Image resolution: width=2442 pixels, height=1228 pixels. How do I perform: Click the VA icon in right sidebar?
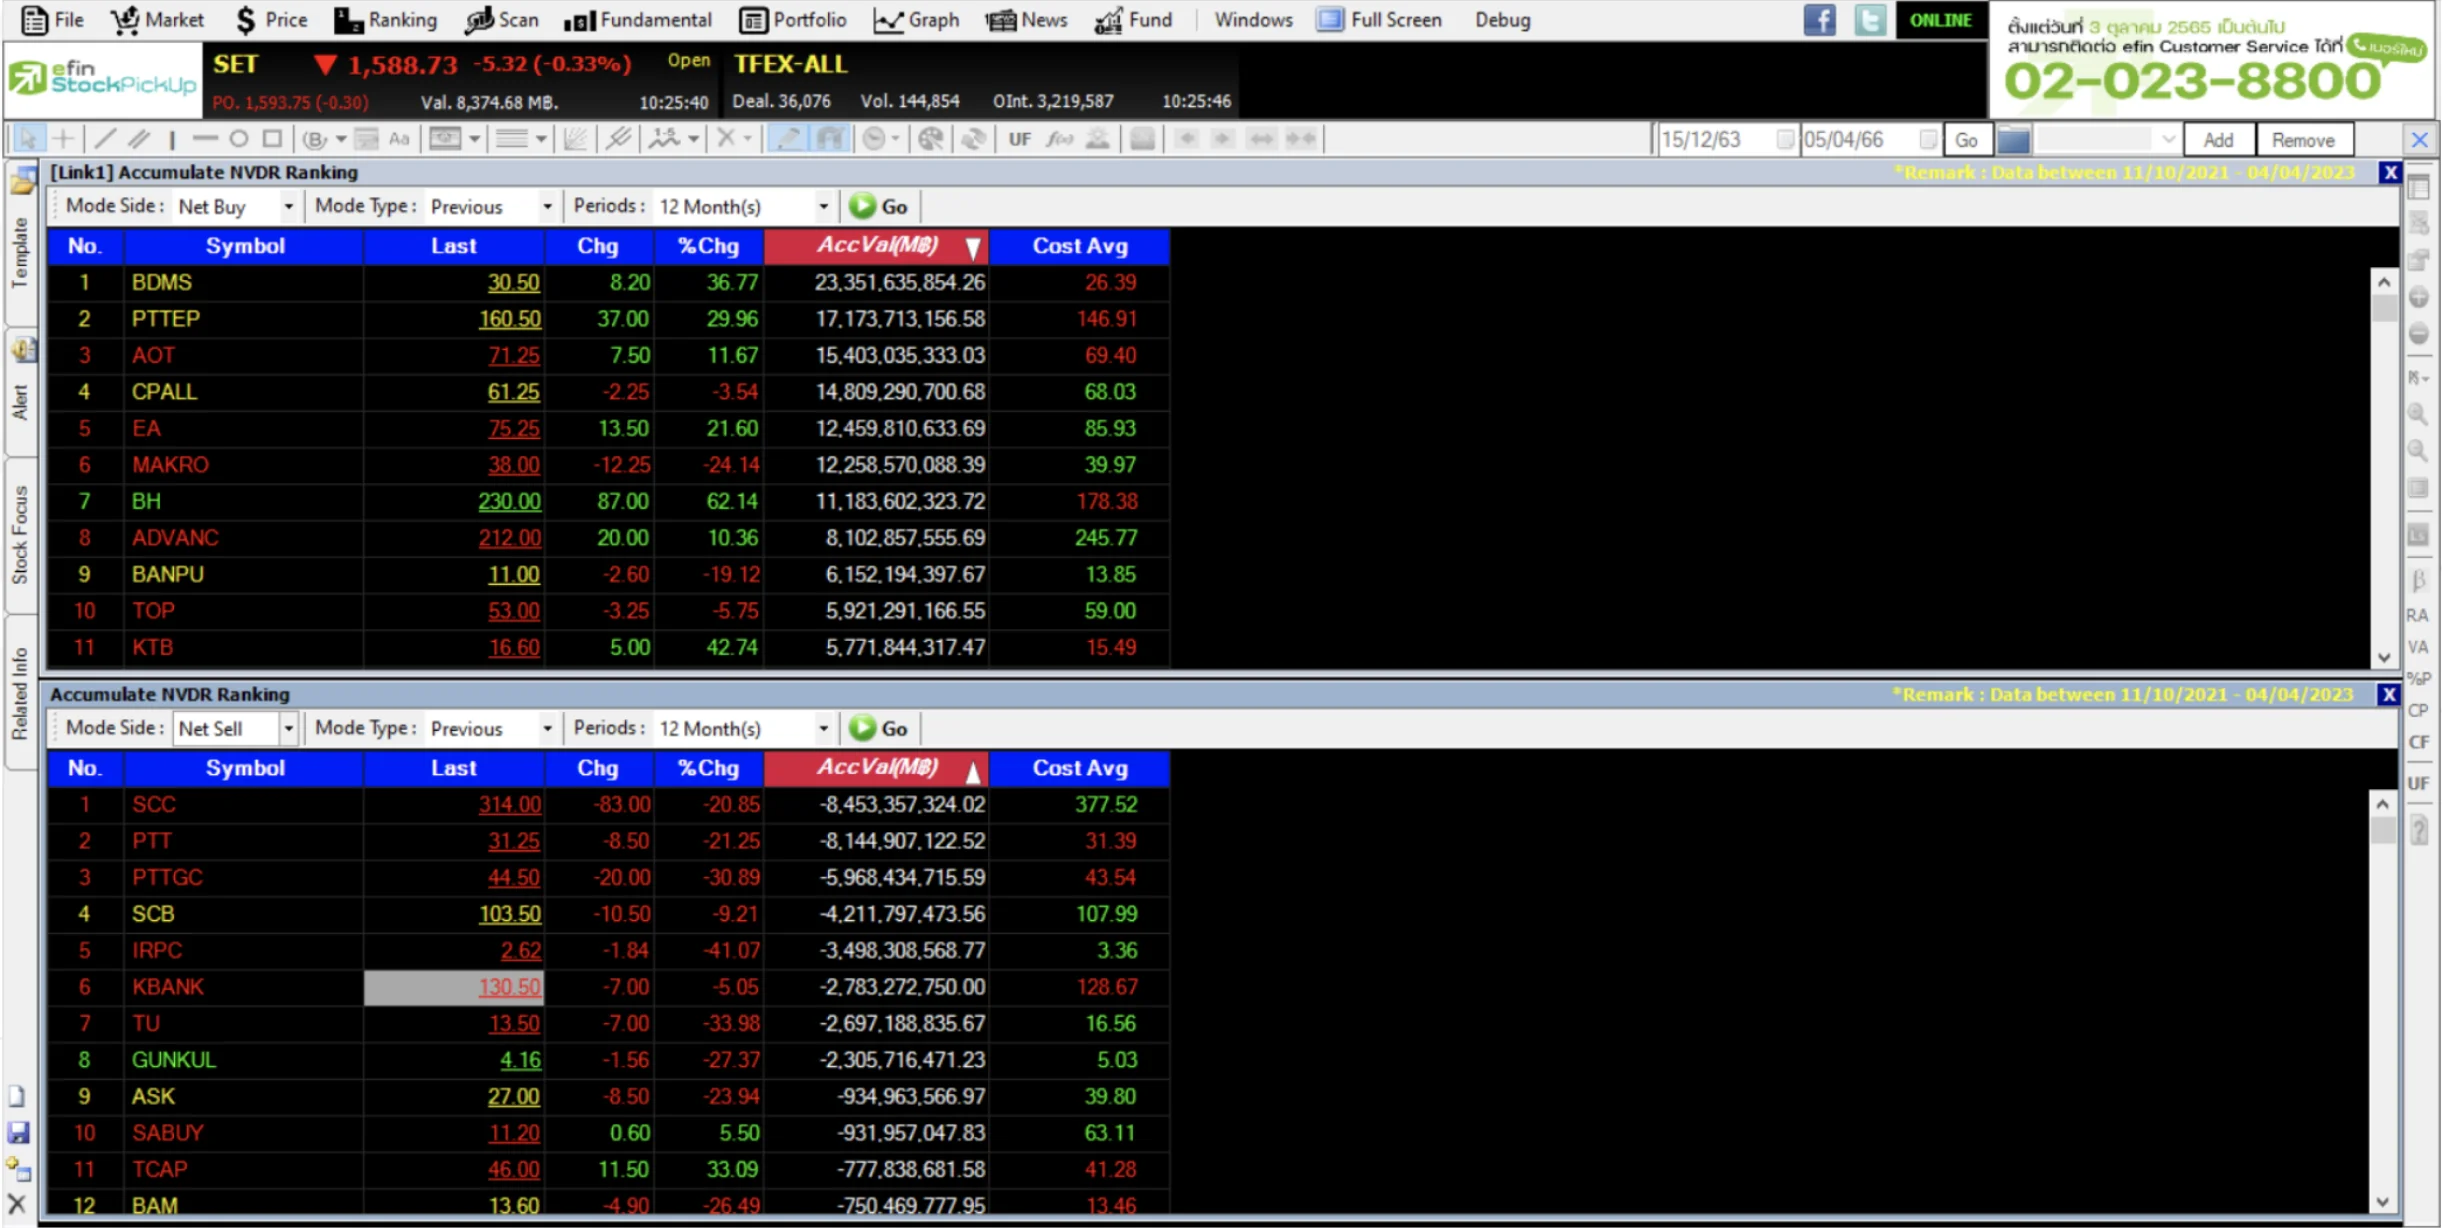[x=2418, y=647]
